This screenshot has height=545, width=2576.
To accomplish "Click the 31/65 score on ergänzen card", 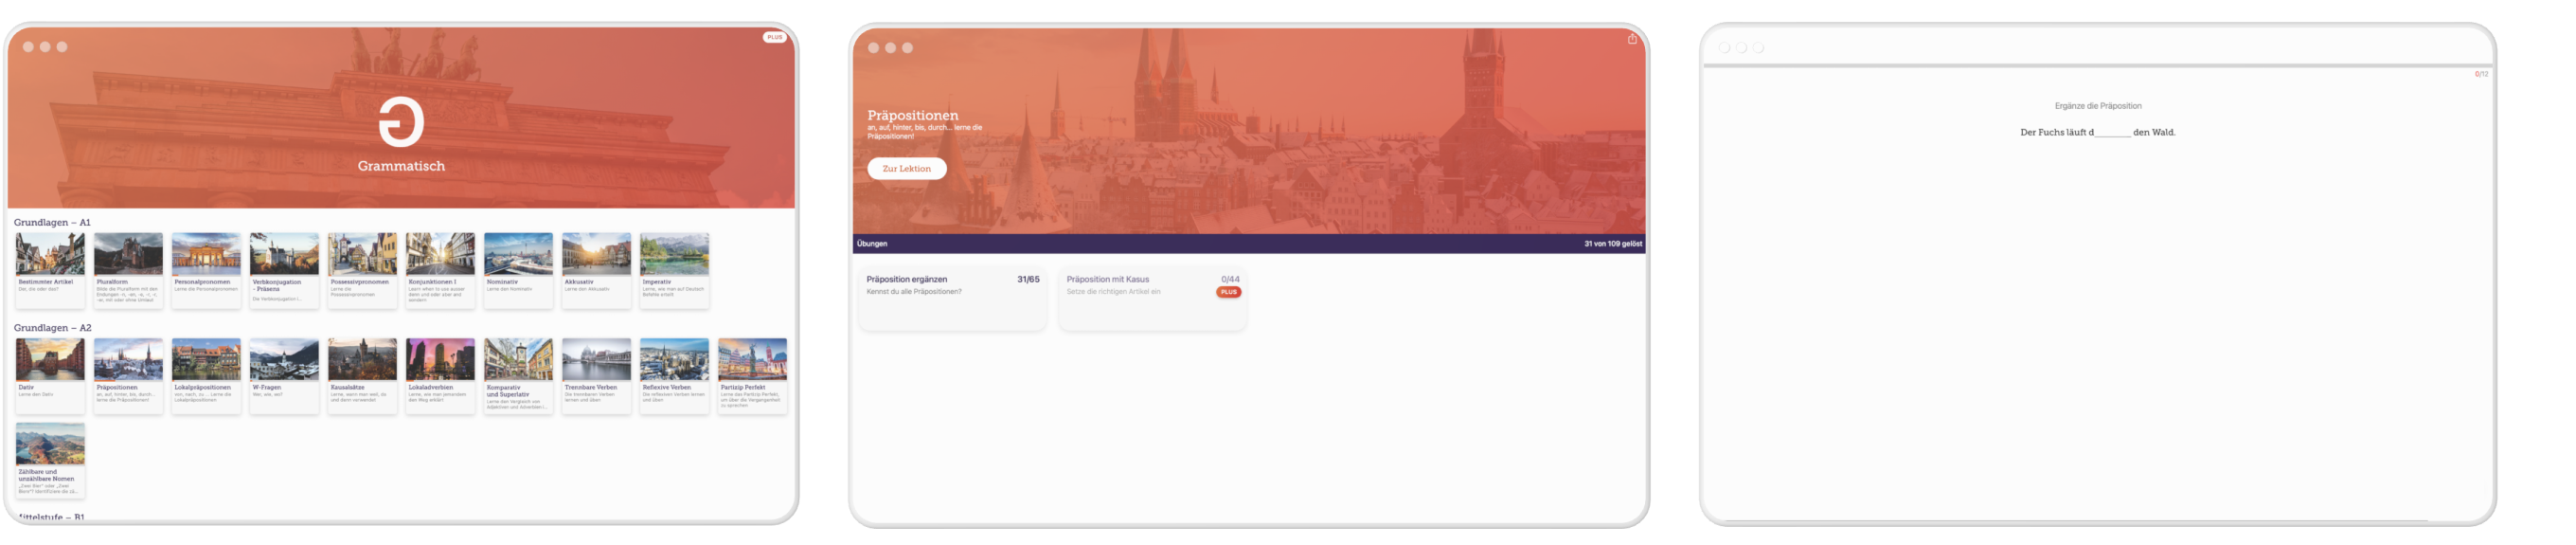I will click(1028, 280).
